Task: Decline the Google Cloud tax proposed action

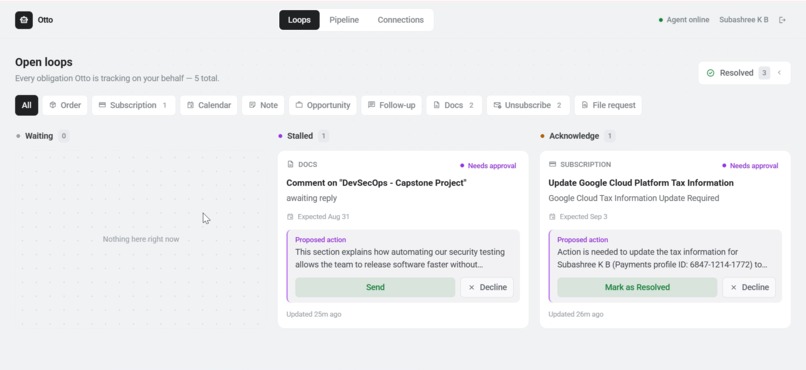Action: tap(749, 287)
